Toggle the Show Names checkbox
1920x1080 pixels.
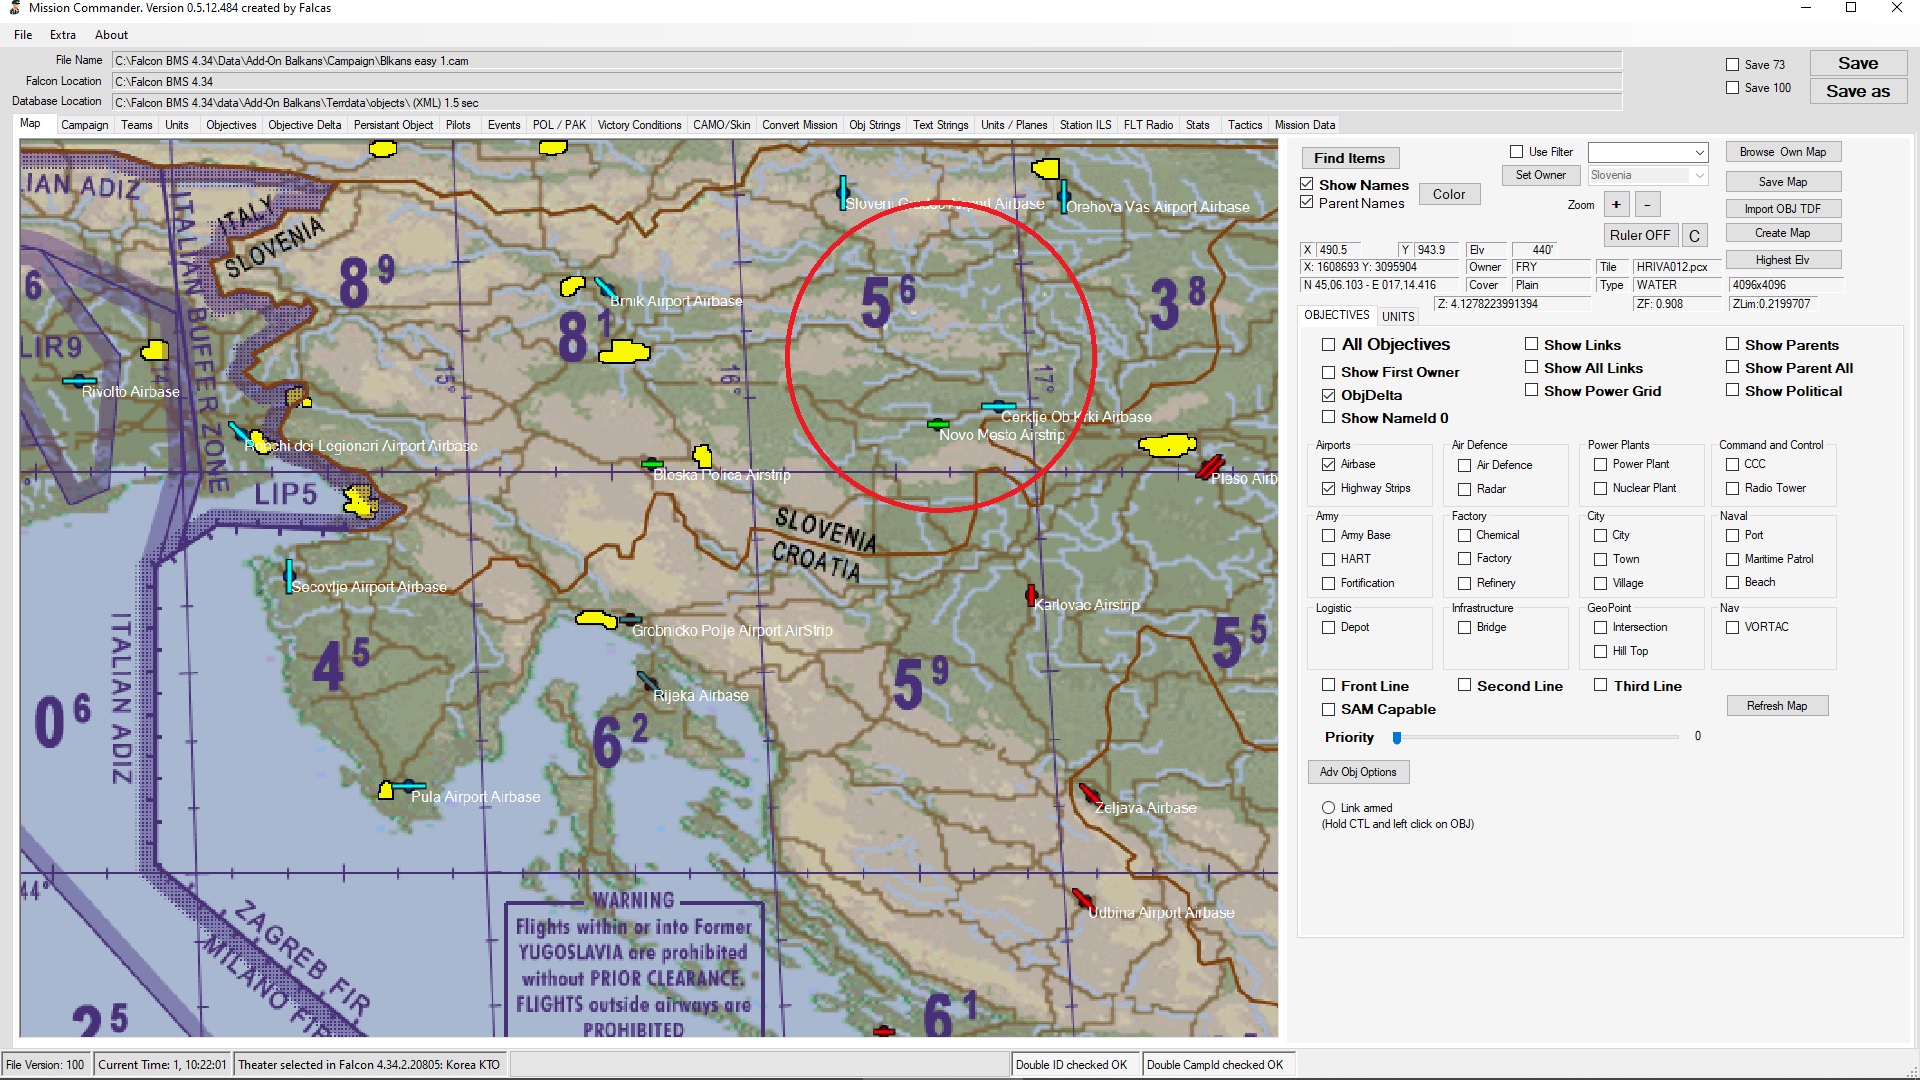[1307, 185]
